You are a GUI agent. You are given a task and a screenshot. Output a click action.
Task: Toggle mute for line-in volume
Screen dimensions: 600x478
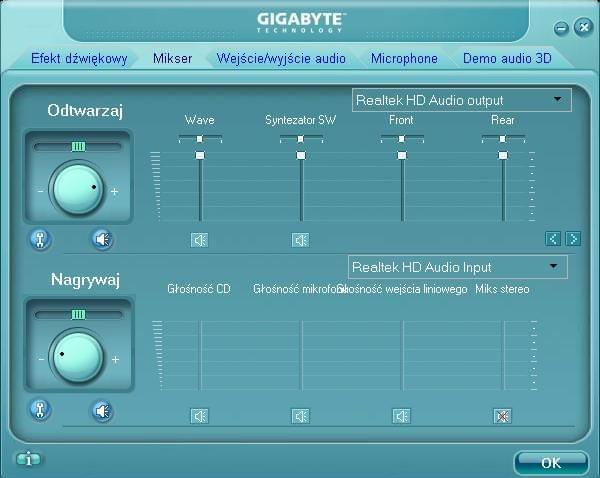401,416
